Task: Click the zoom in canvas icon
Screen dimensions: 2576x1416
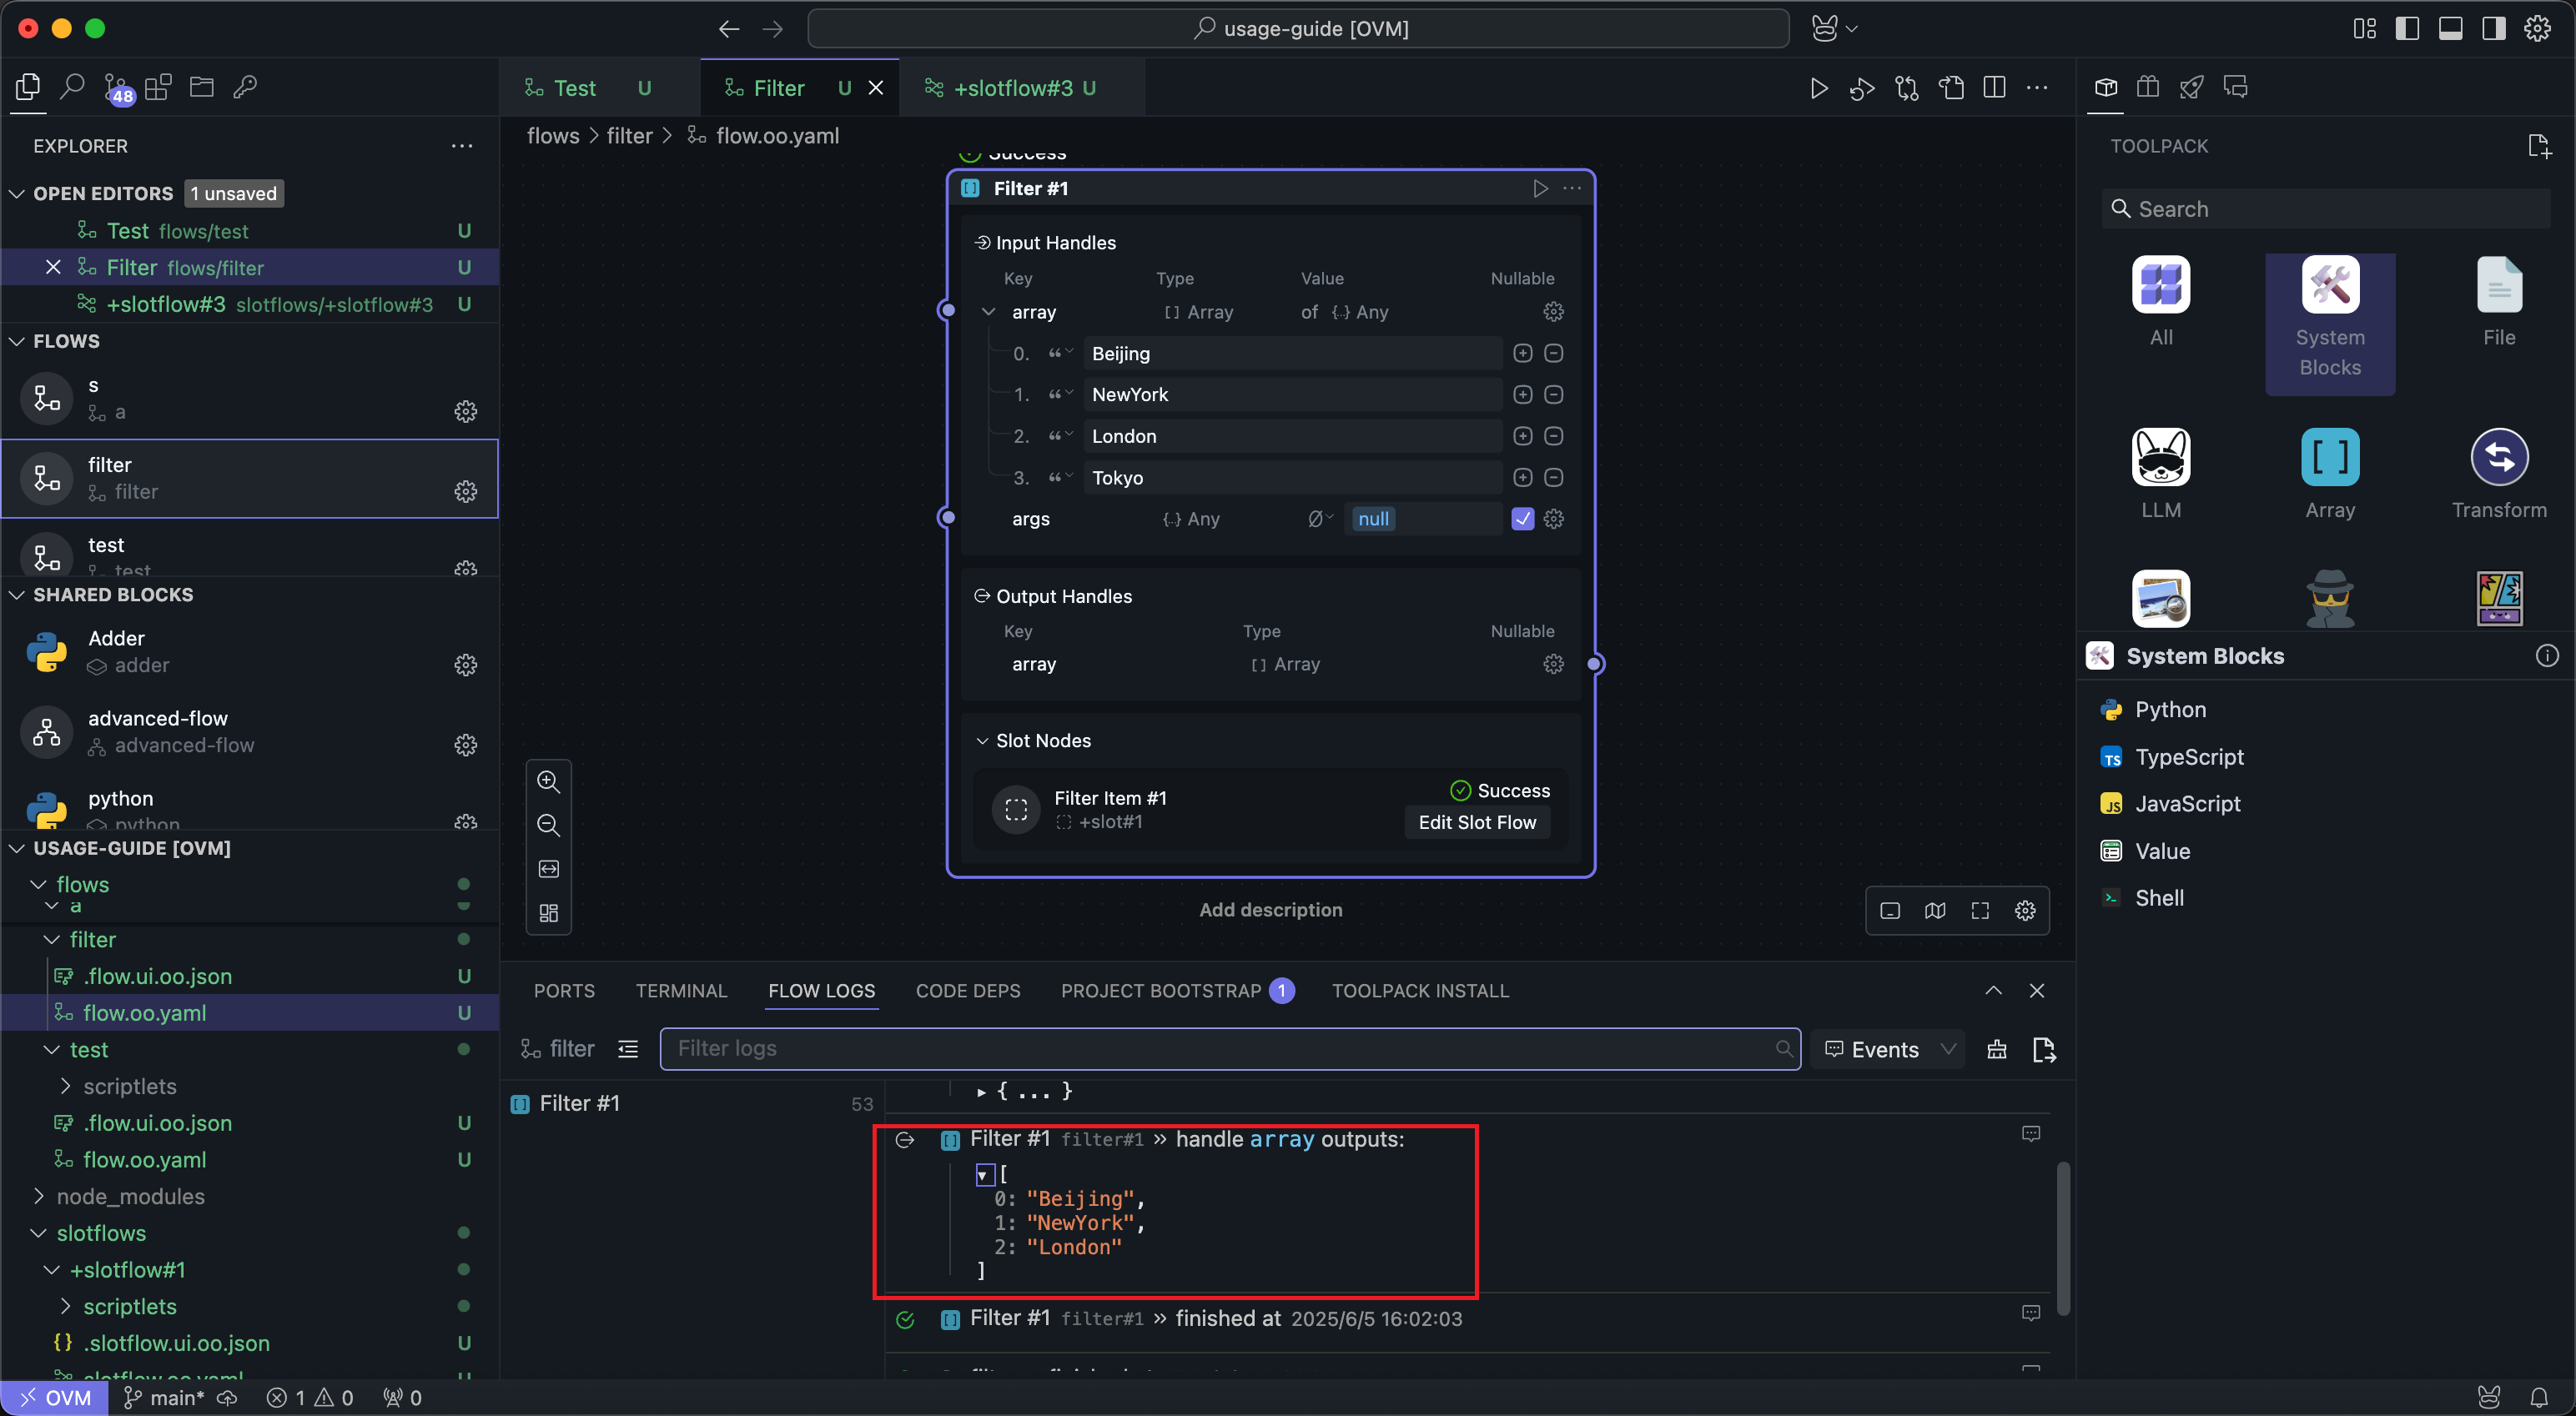Action: [x=548, y=781]
